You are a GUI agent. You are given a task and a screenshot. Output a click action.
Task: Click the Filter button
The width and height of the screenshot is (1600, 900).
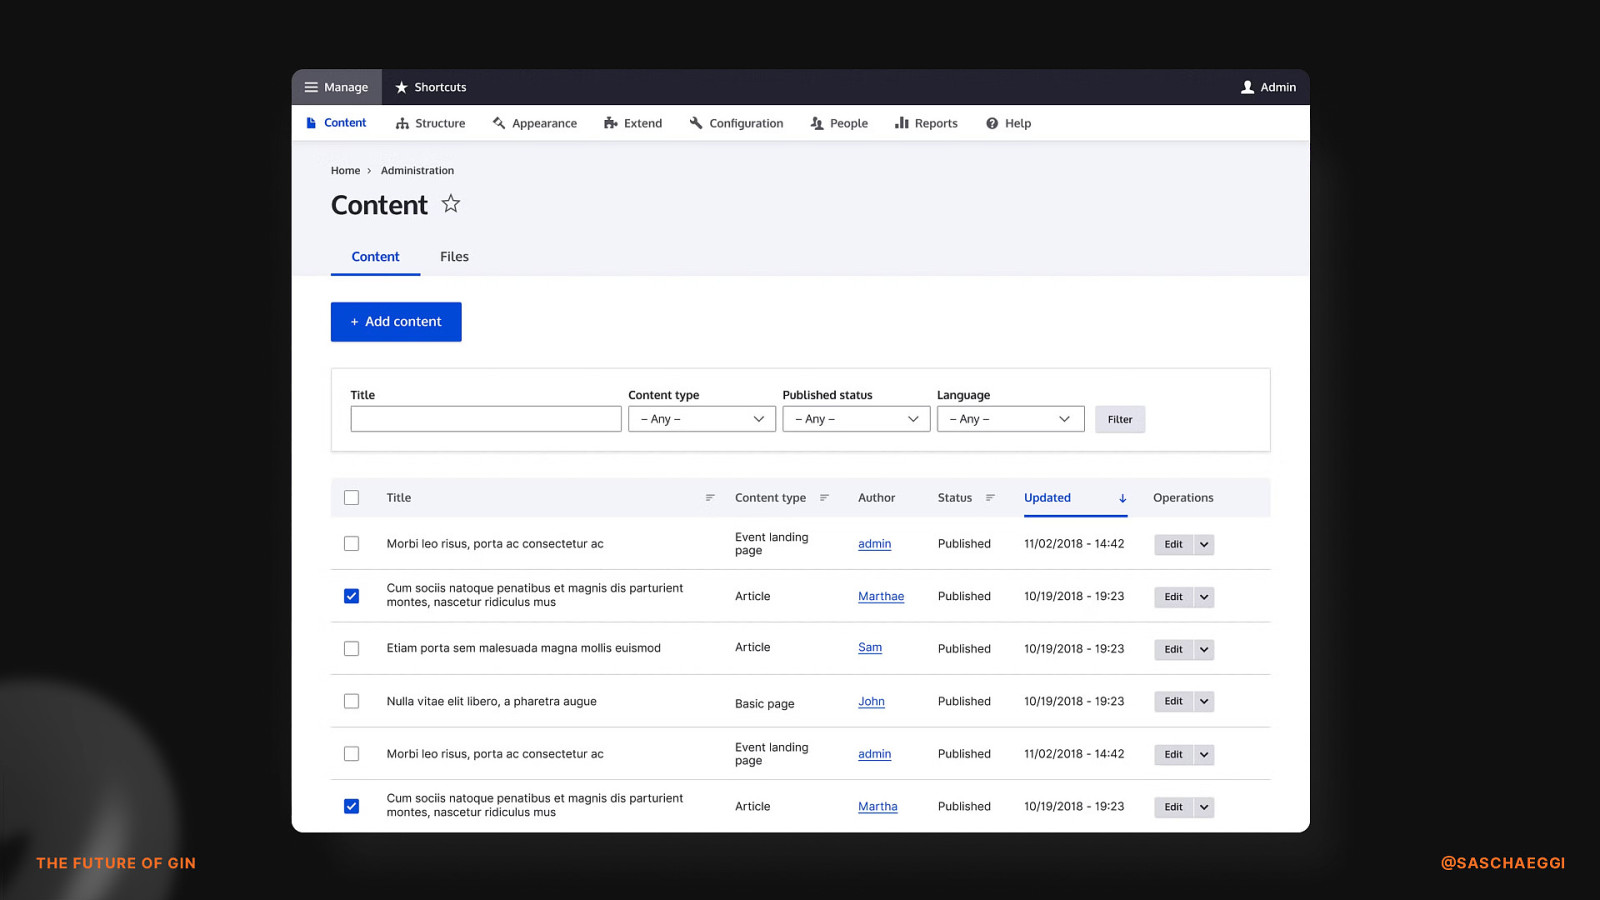[1120, 419]
